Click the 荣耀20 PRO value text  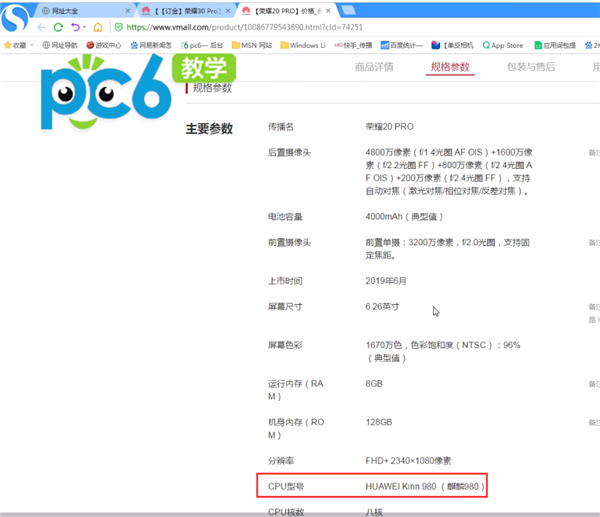point(390,127)
